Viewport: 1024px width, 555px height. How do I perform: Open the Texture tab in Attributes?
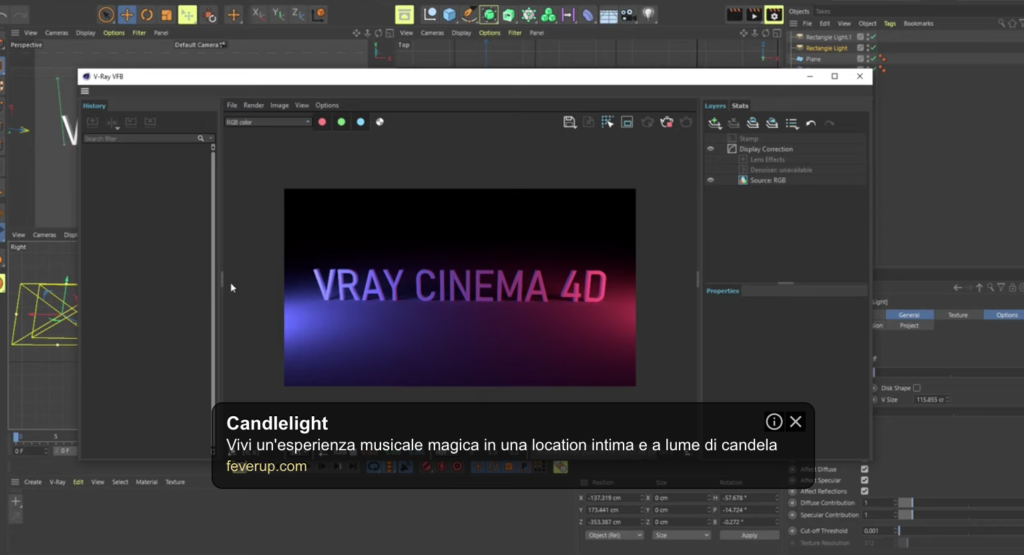point(957,315)
